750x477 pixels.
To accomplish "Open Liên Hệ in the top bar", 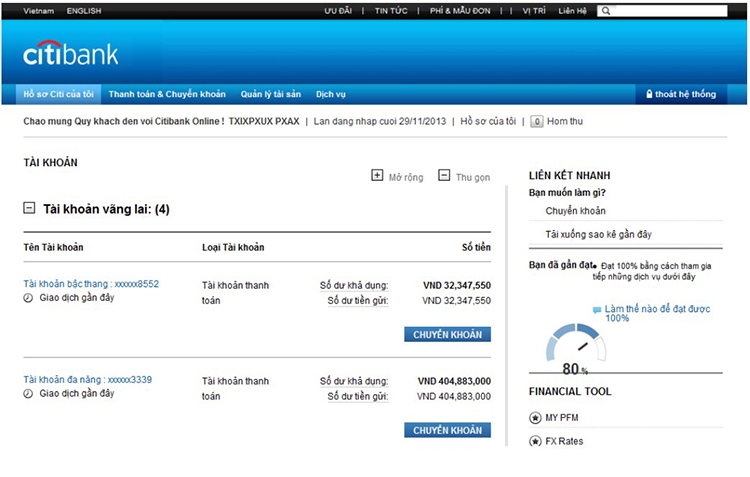I will pyautogui.click(x=572, y=11).
